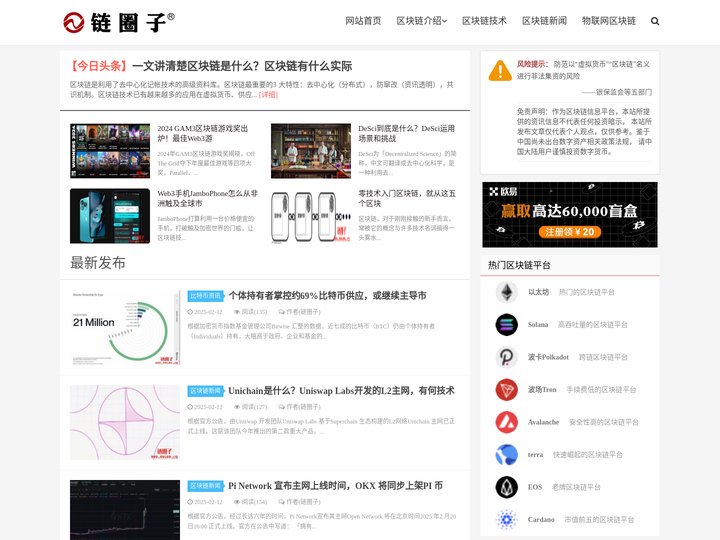Click 注册领¥20 button in banner
This screenshot has width=720, height=540.
pos(570,232)
